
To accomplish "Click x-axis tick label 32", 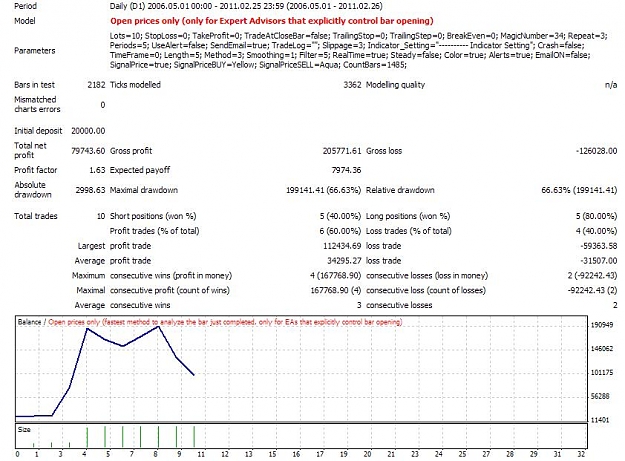I will pos(581,454).
